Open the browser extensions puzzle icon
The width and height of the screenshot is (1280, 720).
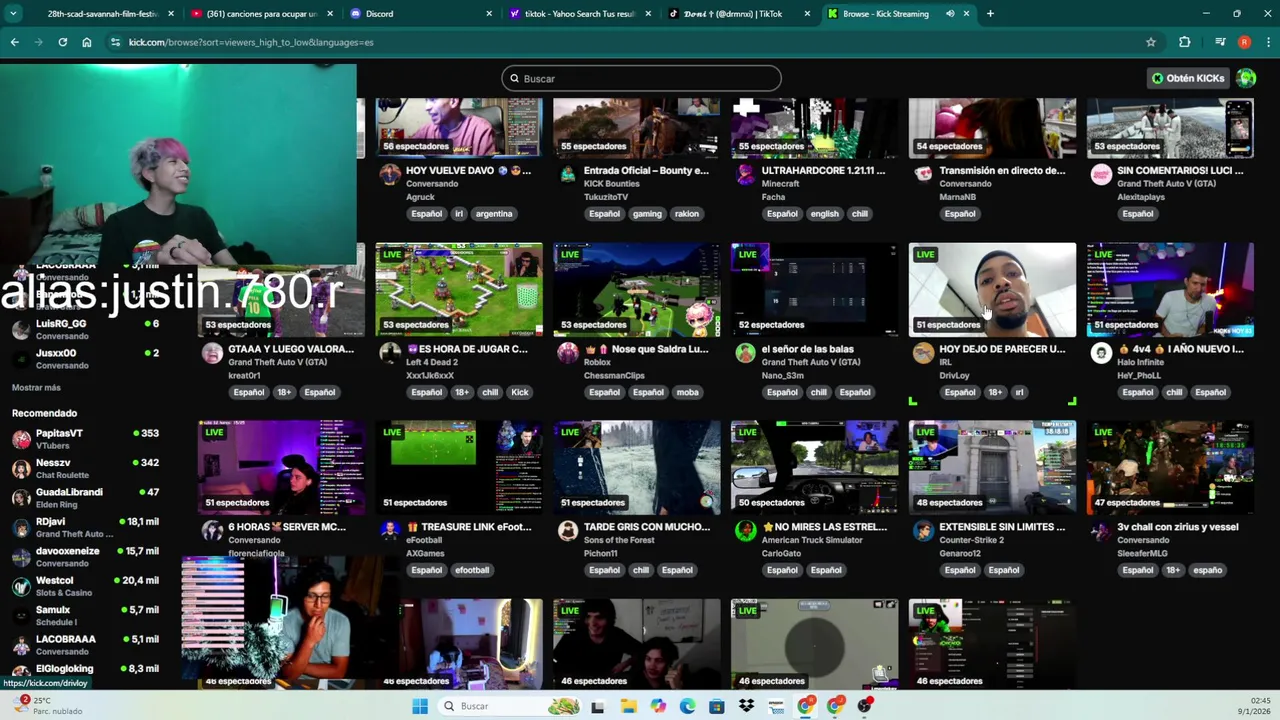click(1185, 42)
